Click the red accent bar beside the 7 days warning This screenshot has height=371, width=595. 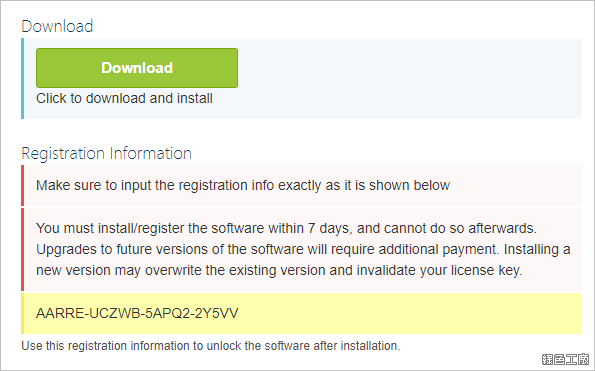point(23,249)
